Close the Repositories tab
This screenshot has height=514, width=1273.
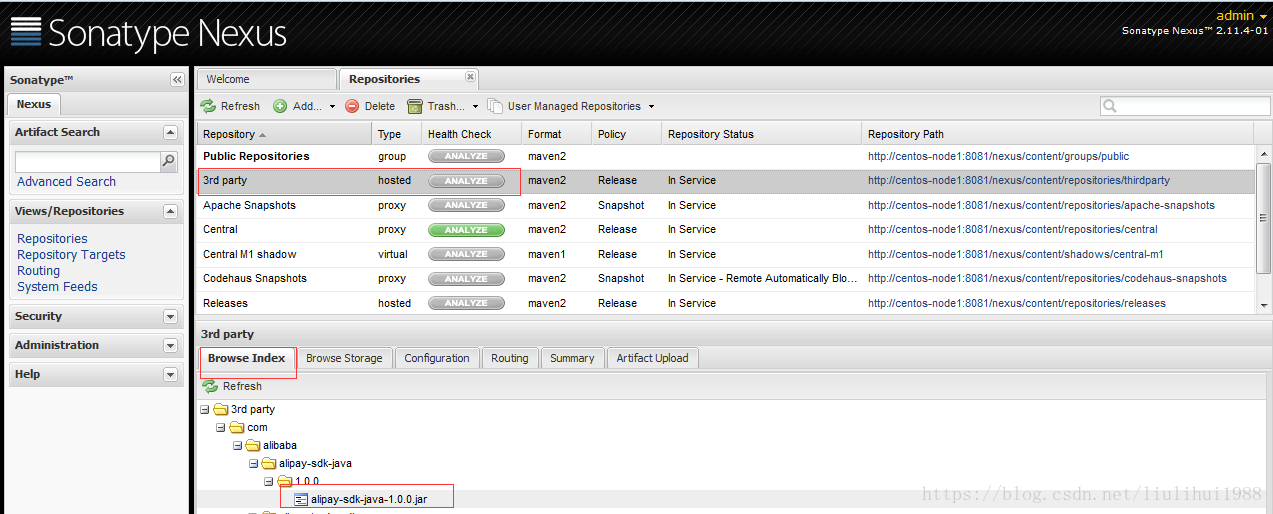click(x=470, y=77)
